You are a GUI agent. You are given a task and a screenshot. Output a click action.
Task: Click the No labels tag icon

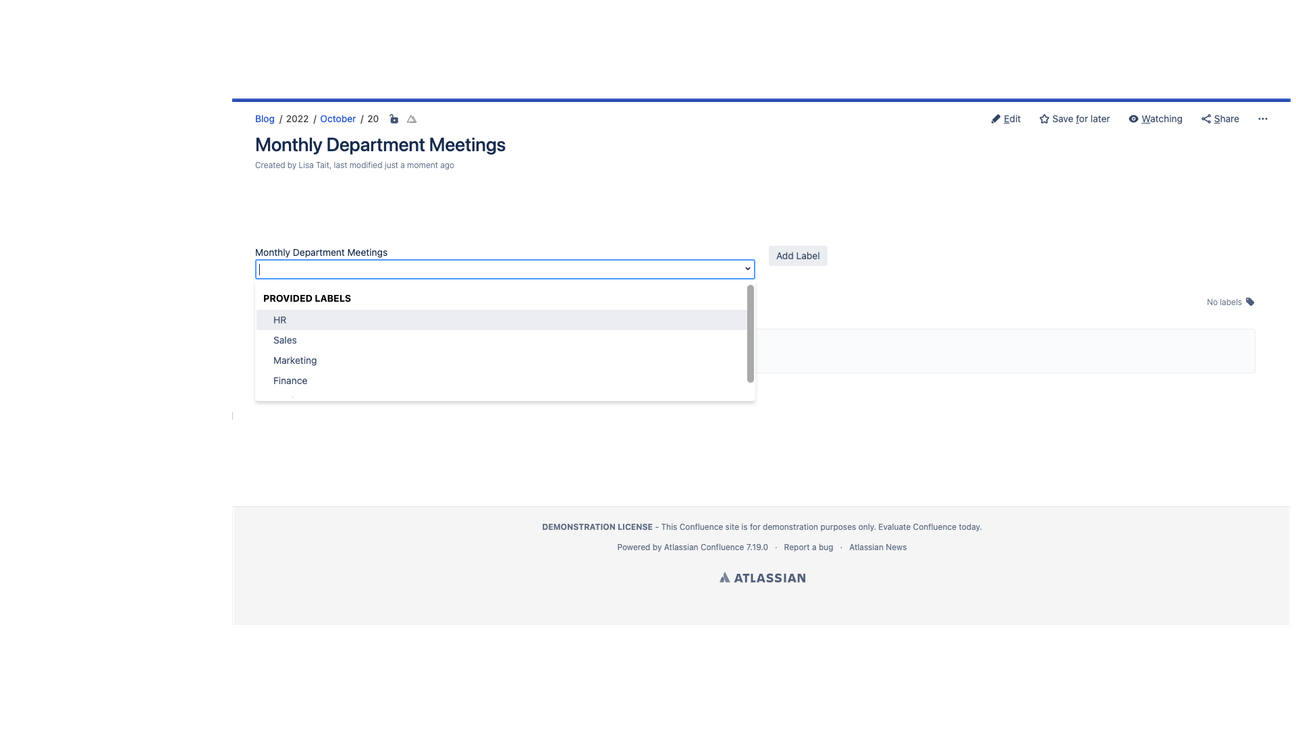1250,301
